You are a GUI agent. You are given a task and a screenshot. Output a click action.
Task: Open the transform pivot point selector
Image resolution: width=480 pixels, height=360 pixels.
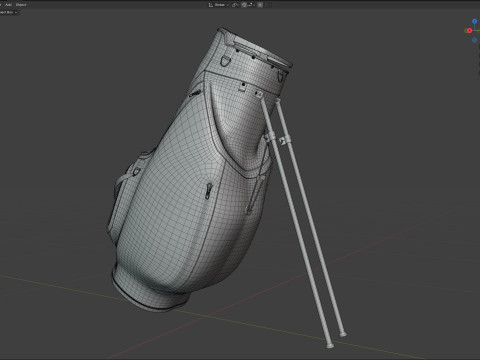[235, 5]
